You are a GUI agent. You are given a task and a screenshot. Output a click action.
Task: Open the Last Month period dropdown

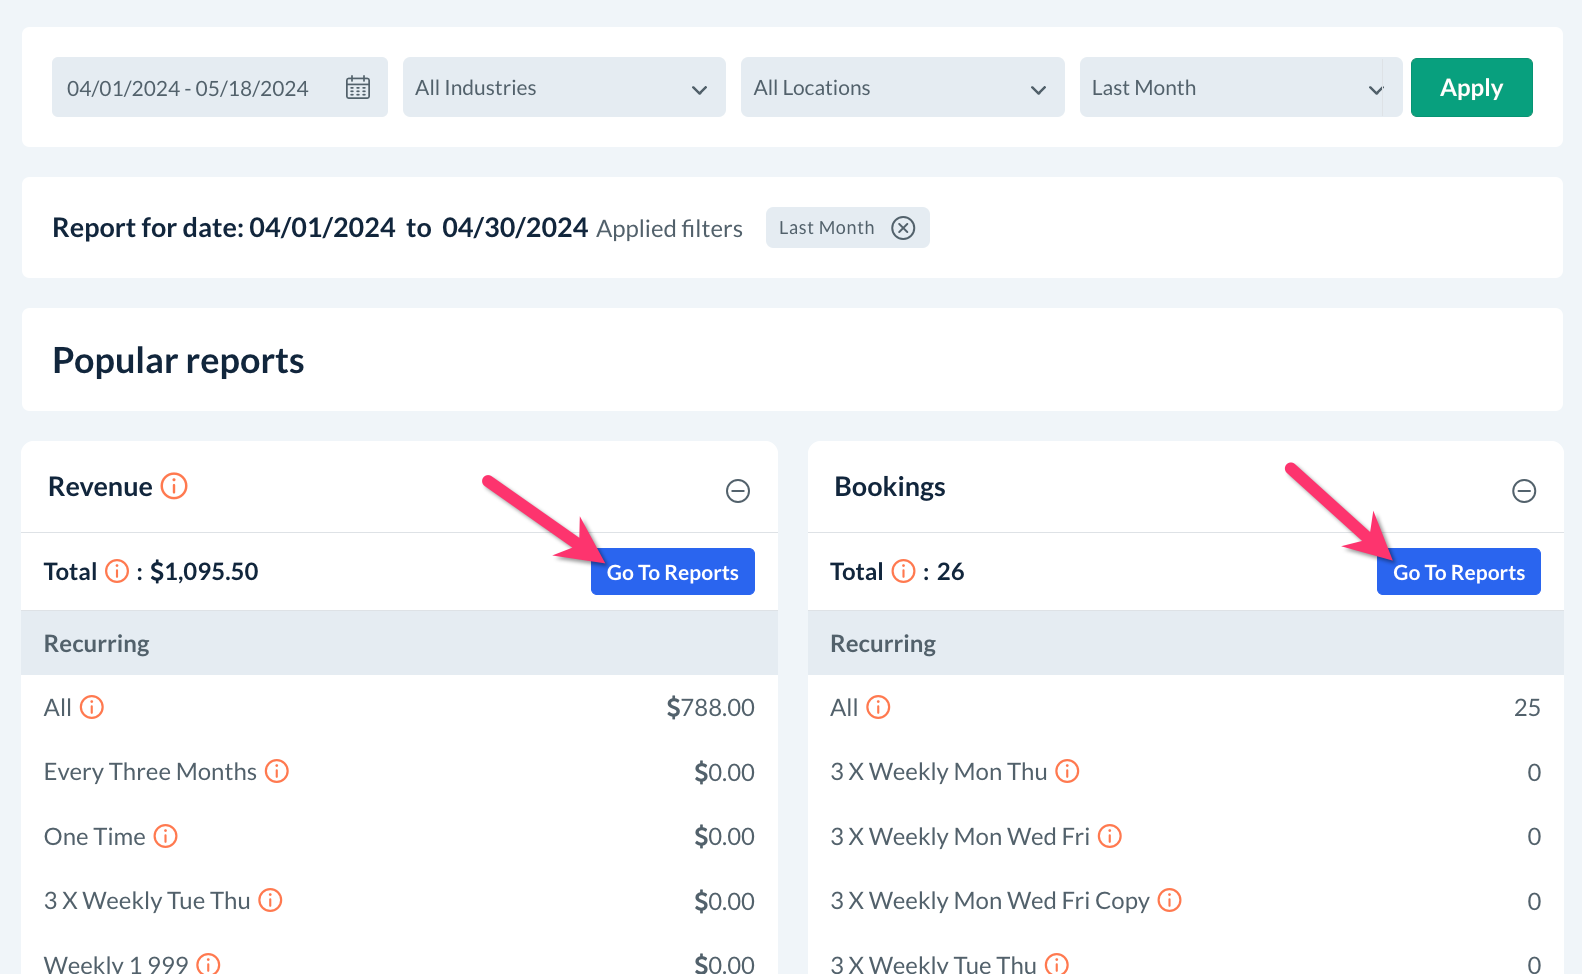pyautogui.click(x=1241, y=88)
